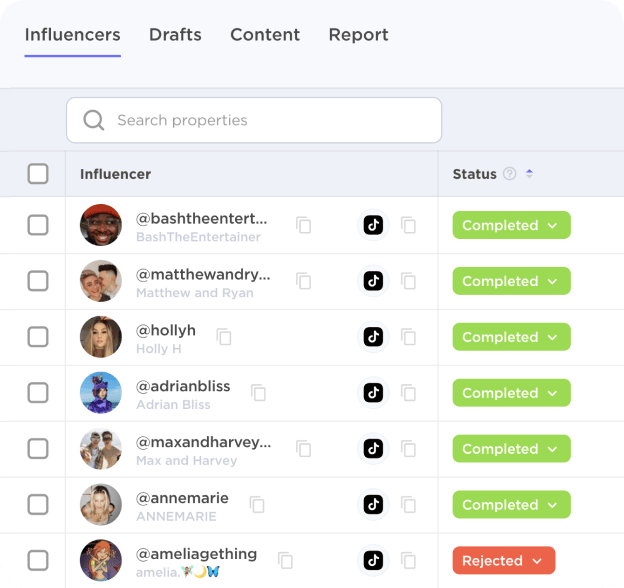Check the box for @hollyh

tap(38, 337)
